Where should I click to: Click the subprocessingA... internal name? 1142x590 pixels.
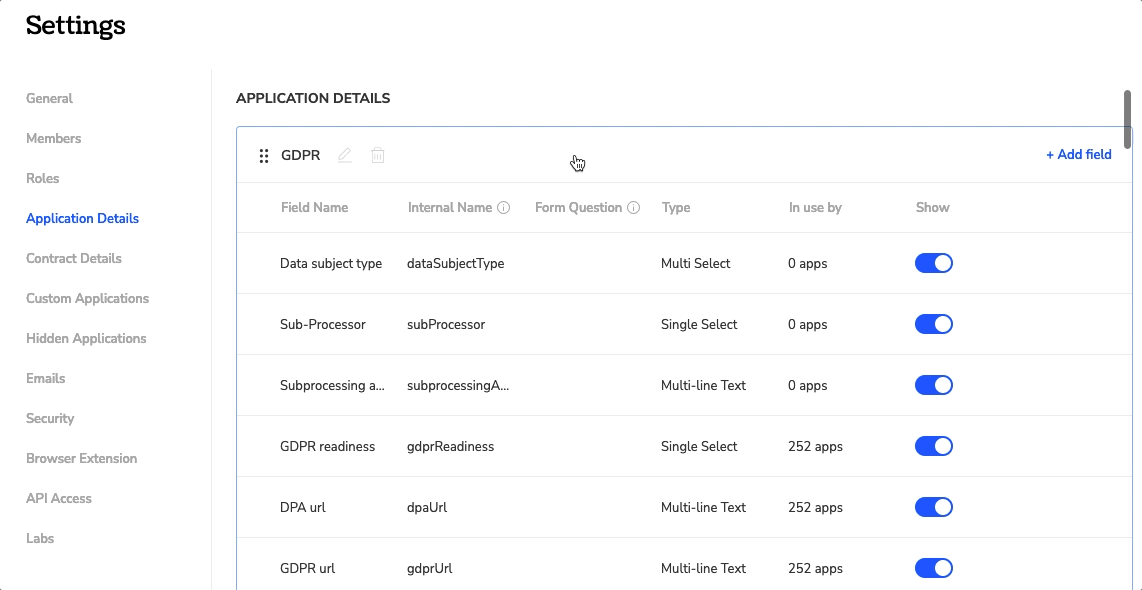458,386
